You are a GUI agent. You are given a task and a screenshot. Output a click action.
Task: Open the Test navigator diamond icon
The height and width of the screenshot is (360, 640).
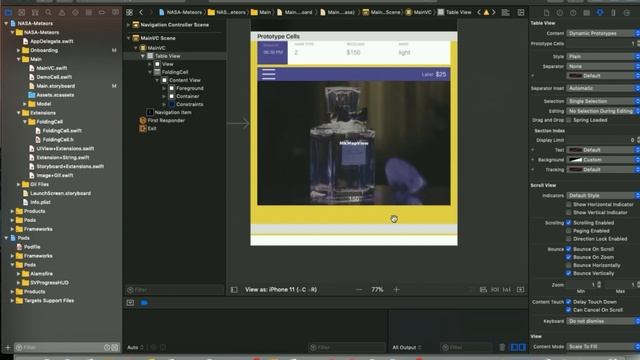pyautogui.click(x=75, y=13)
